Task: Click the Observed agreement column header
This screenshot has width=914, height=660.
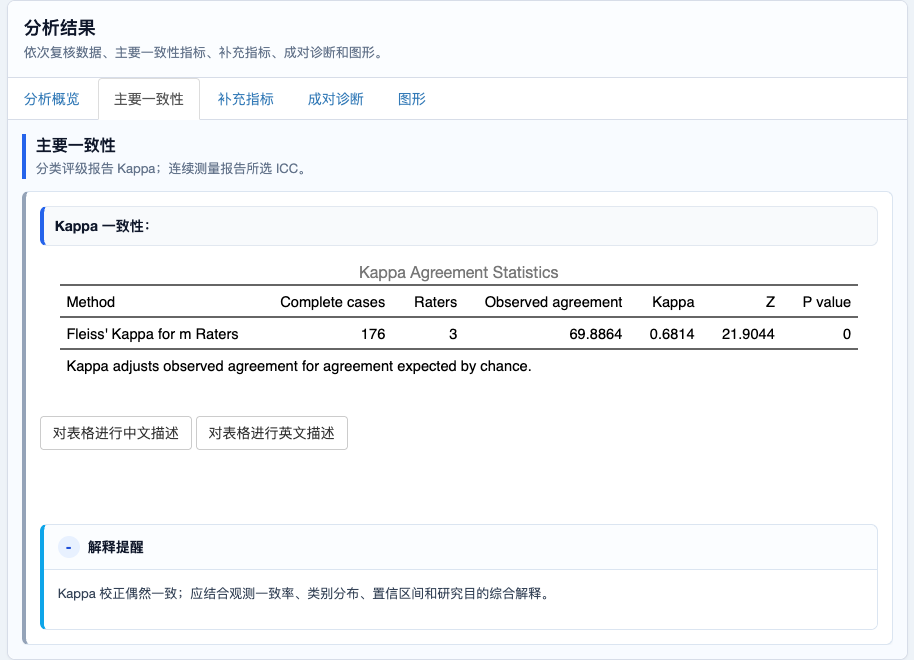Action: [x=553, y=302]
